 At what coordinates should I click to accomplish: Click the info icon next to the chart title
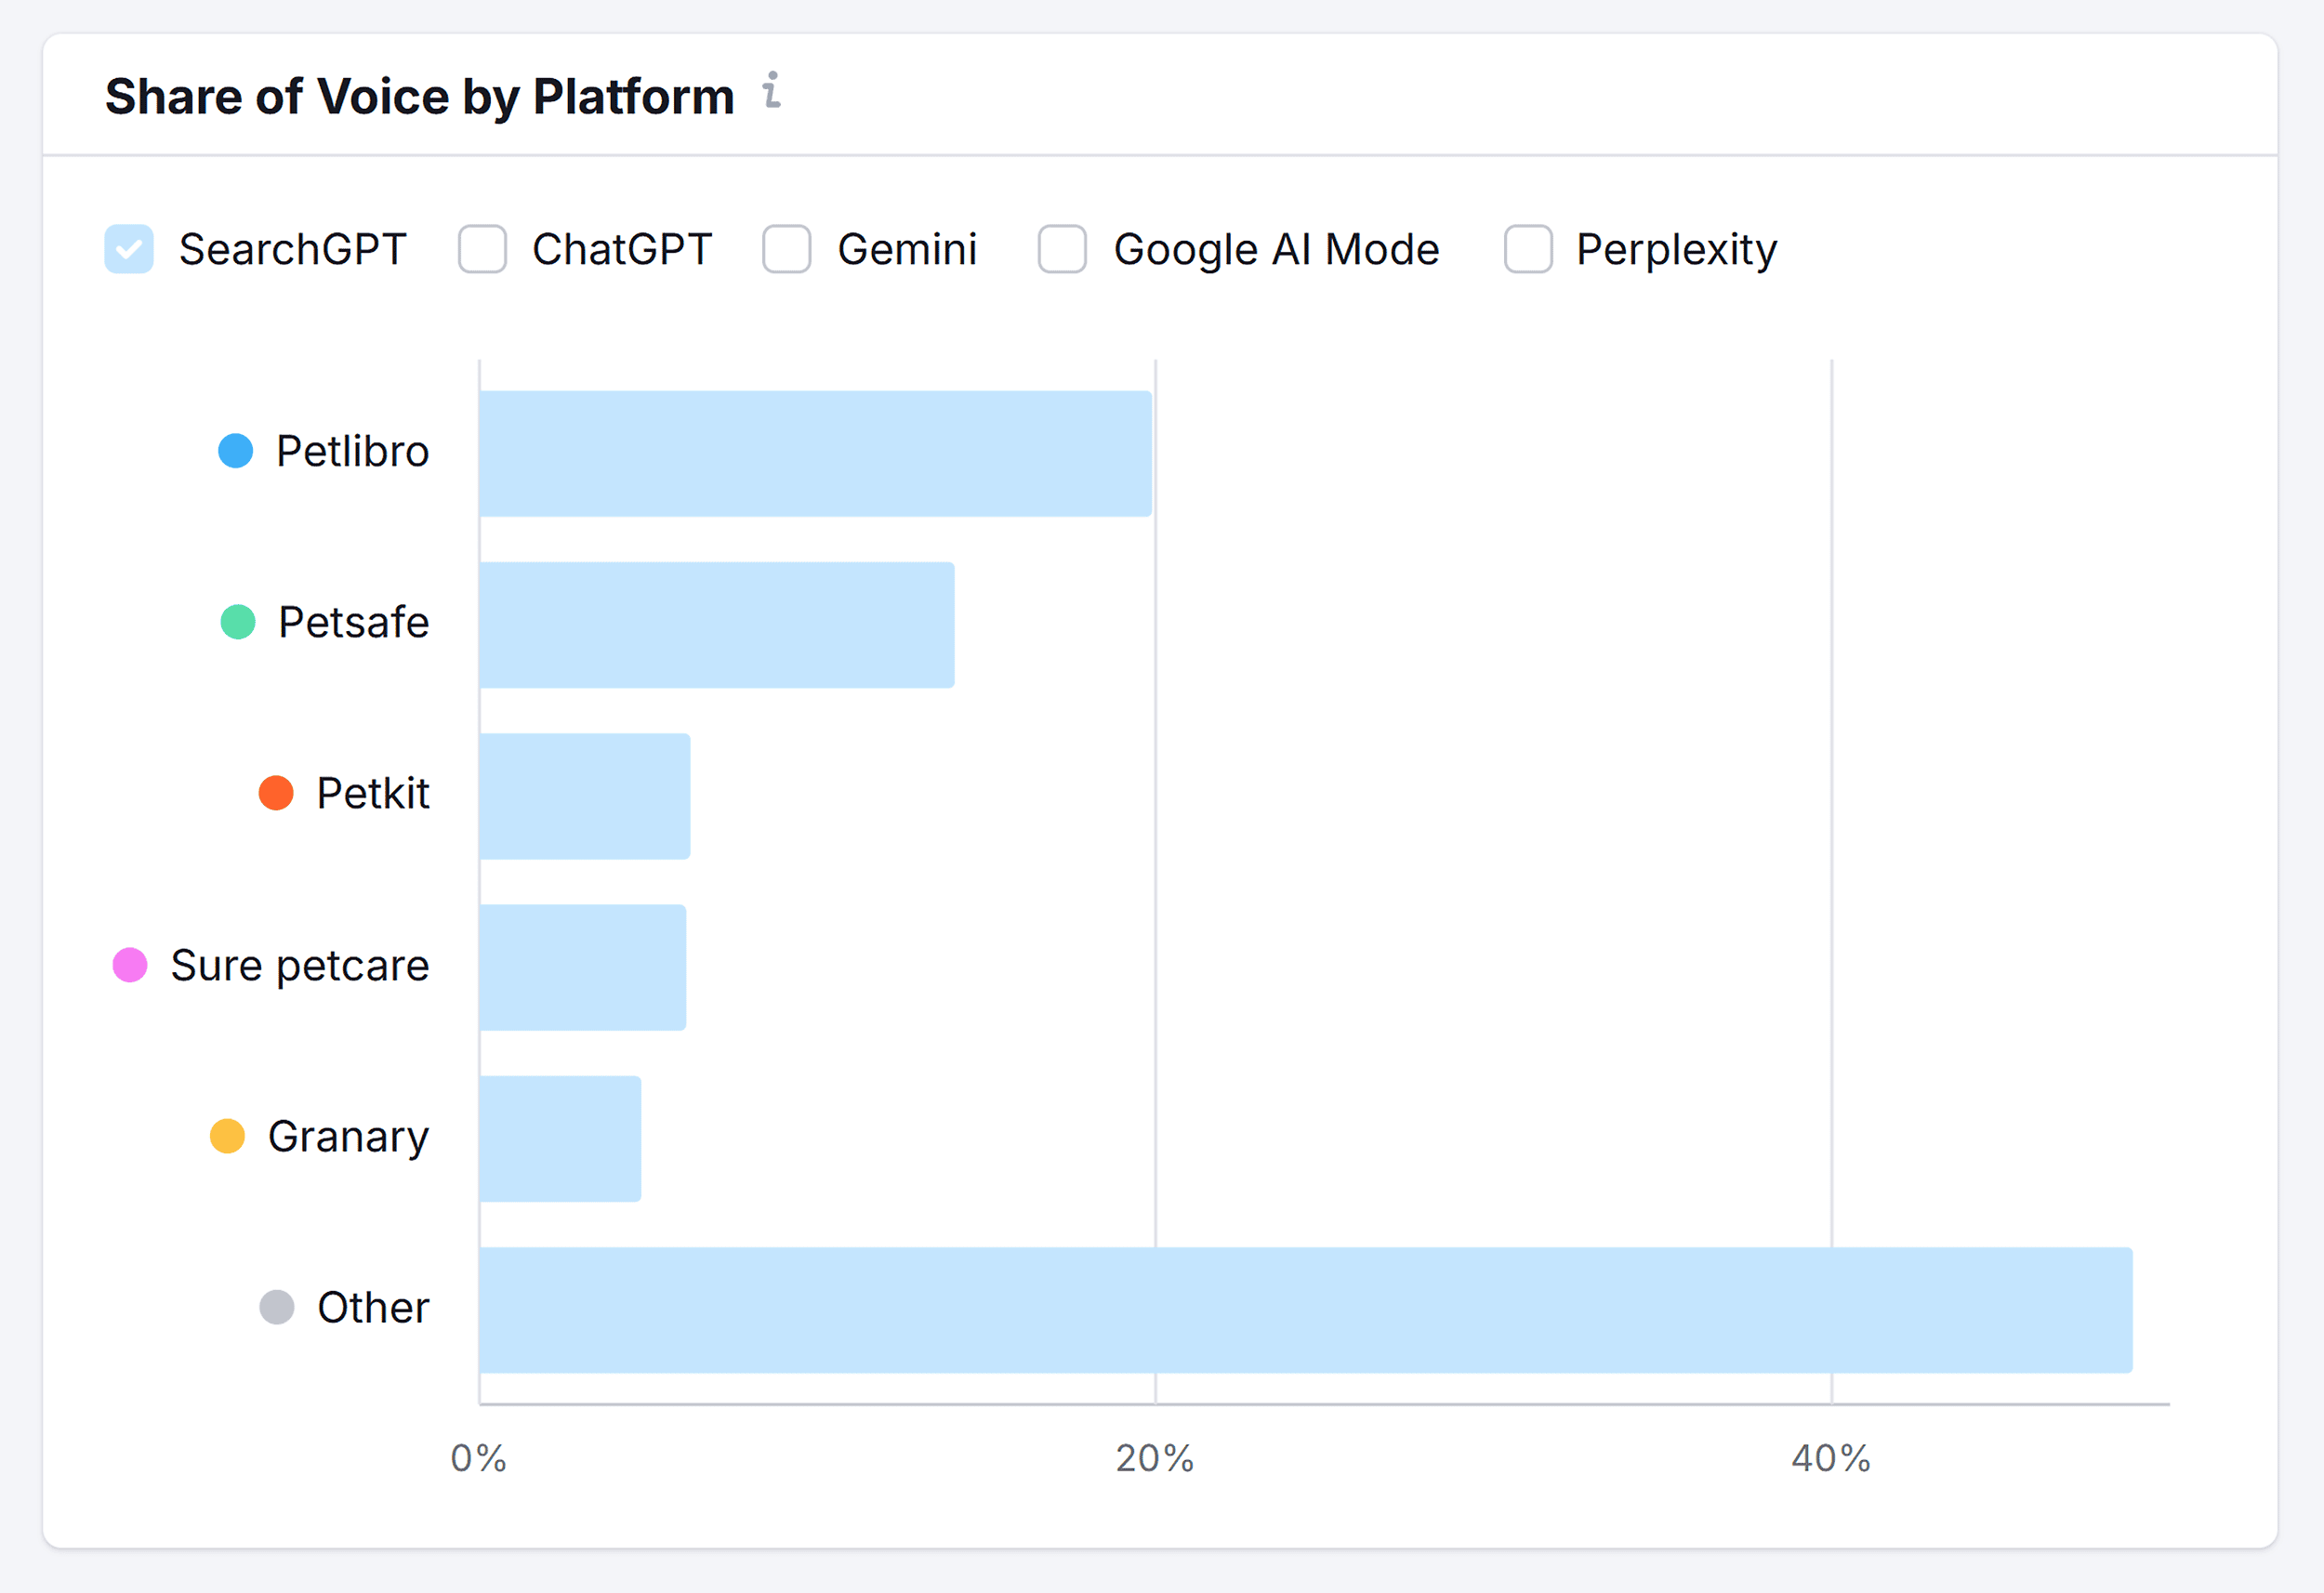click(771, 93)
